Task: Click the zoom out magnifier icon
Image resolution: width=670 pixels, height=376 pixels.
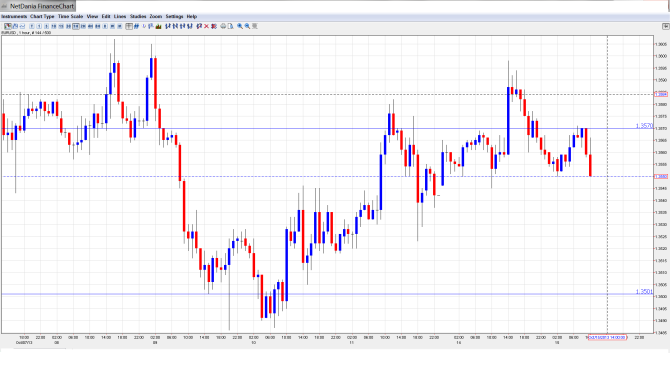Action: pos(247,26)
